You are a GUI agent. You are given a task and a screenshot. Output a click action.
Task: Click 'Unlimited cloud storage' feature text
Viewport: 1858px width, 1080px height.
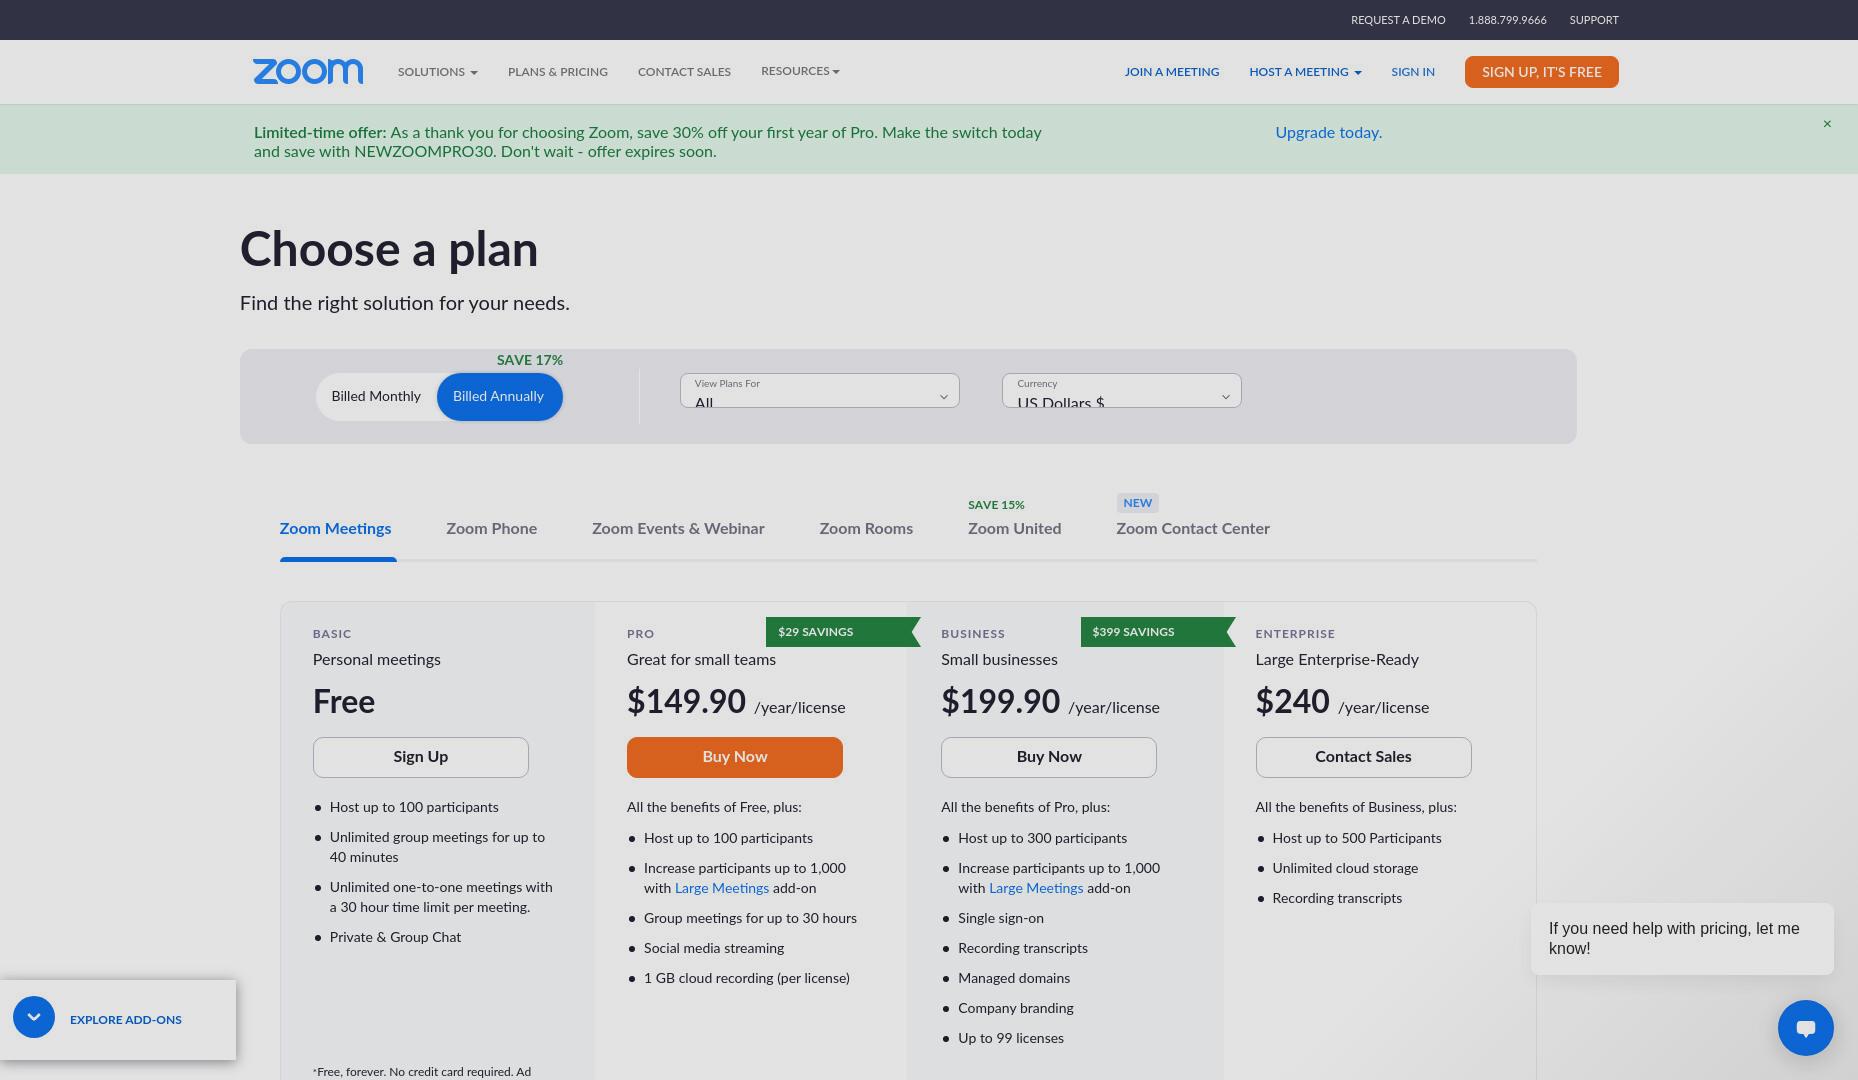pyautogui.click(x=1345, y=868)
